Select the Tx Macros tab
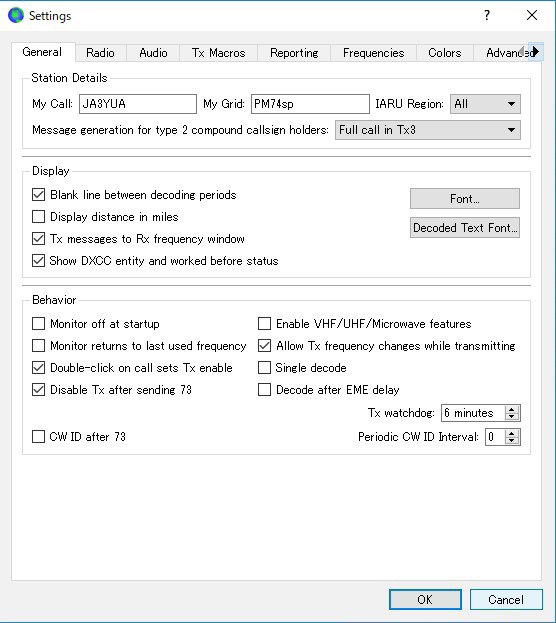Viewport: 556px width, 623px height. click(219, 53)
